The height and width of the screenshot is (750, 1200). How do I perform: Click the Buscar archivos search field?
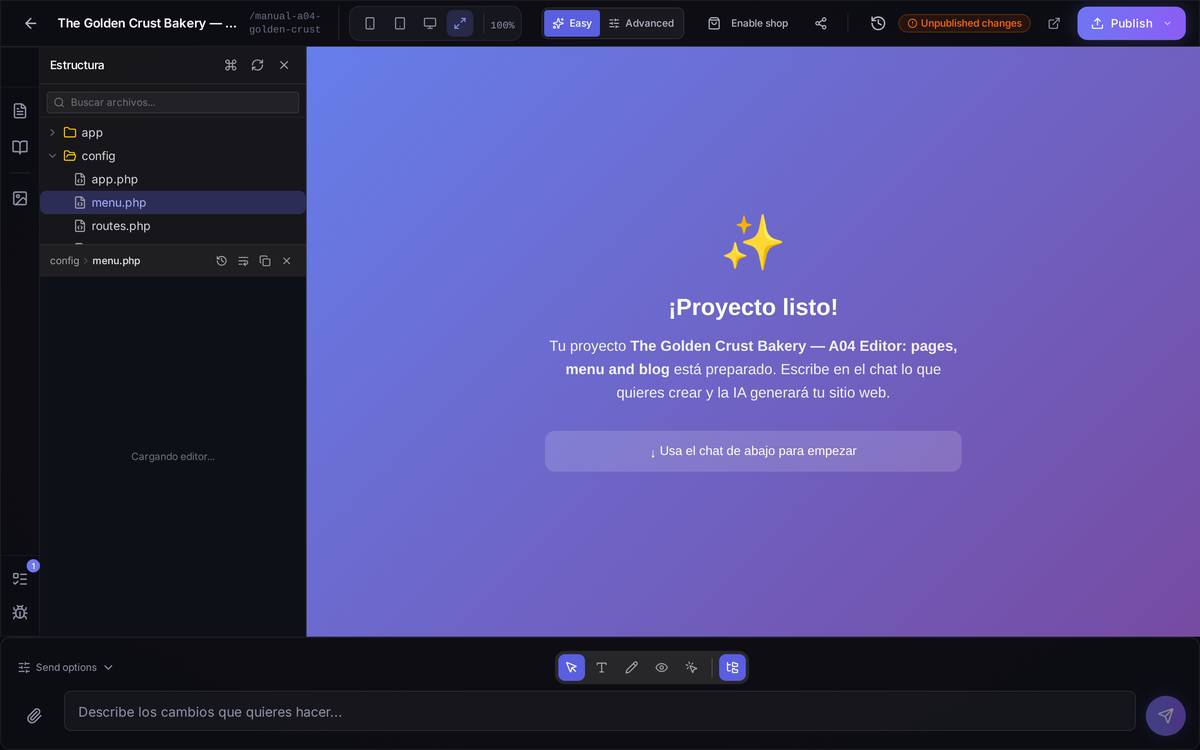point(173,102)
